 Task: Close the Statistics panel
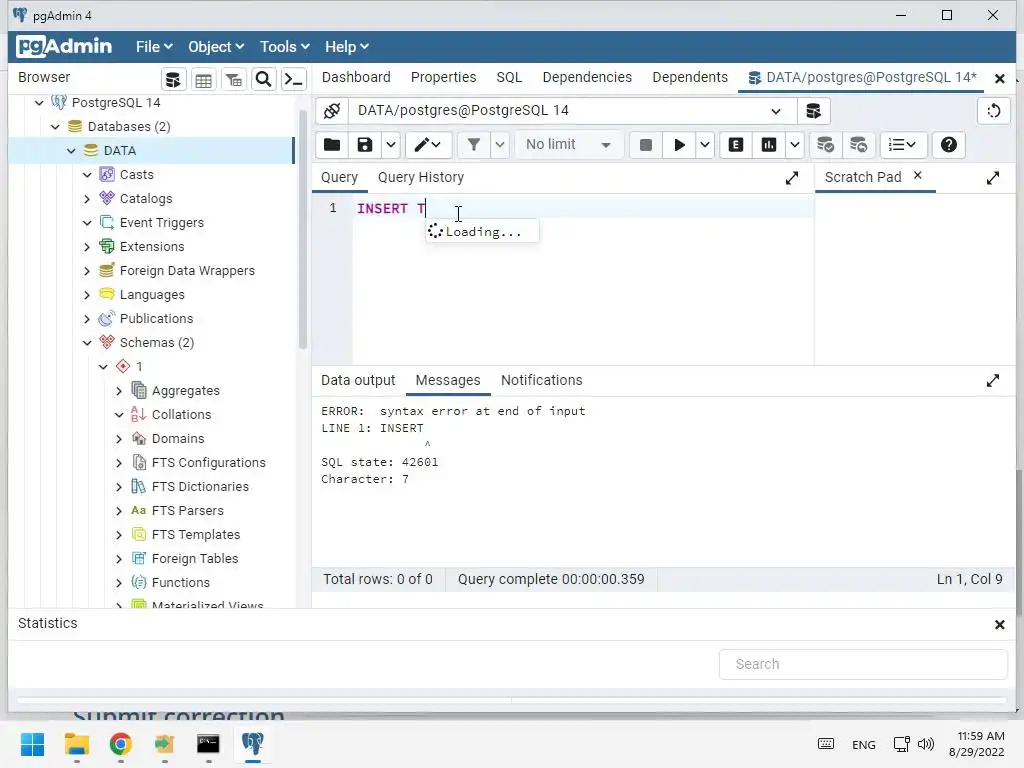999,625
